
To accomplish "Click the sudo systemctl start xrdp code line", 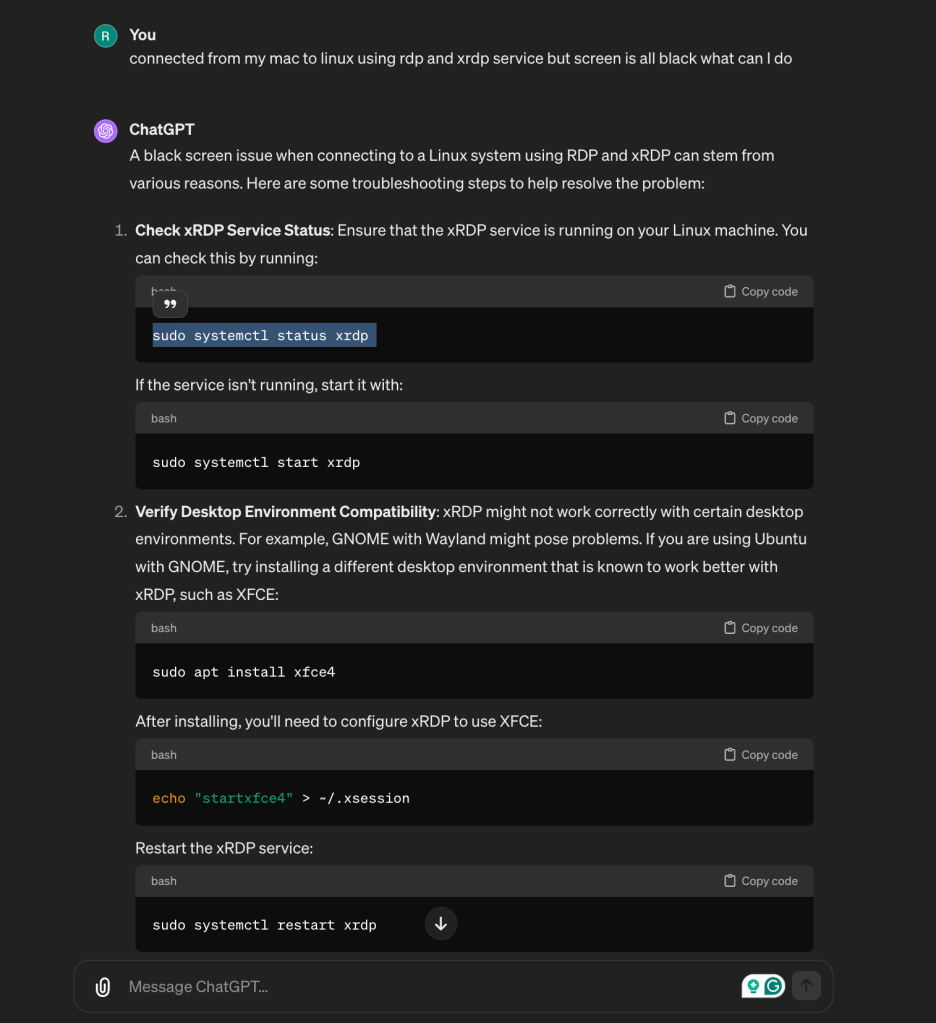I will [x=256, y=463].
